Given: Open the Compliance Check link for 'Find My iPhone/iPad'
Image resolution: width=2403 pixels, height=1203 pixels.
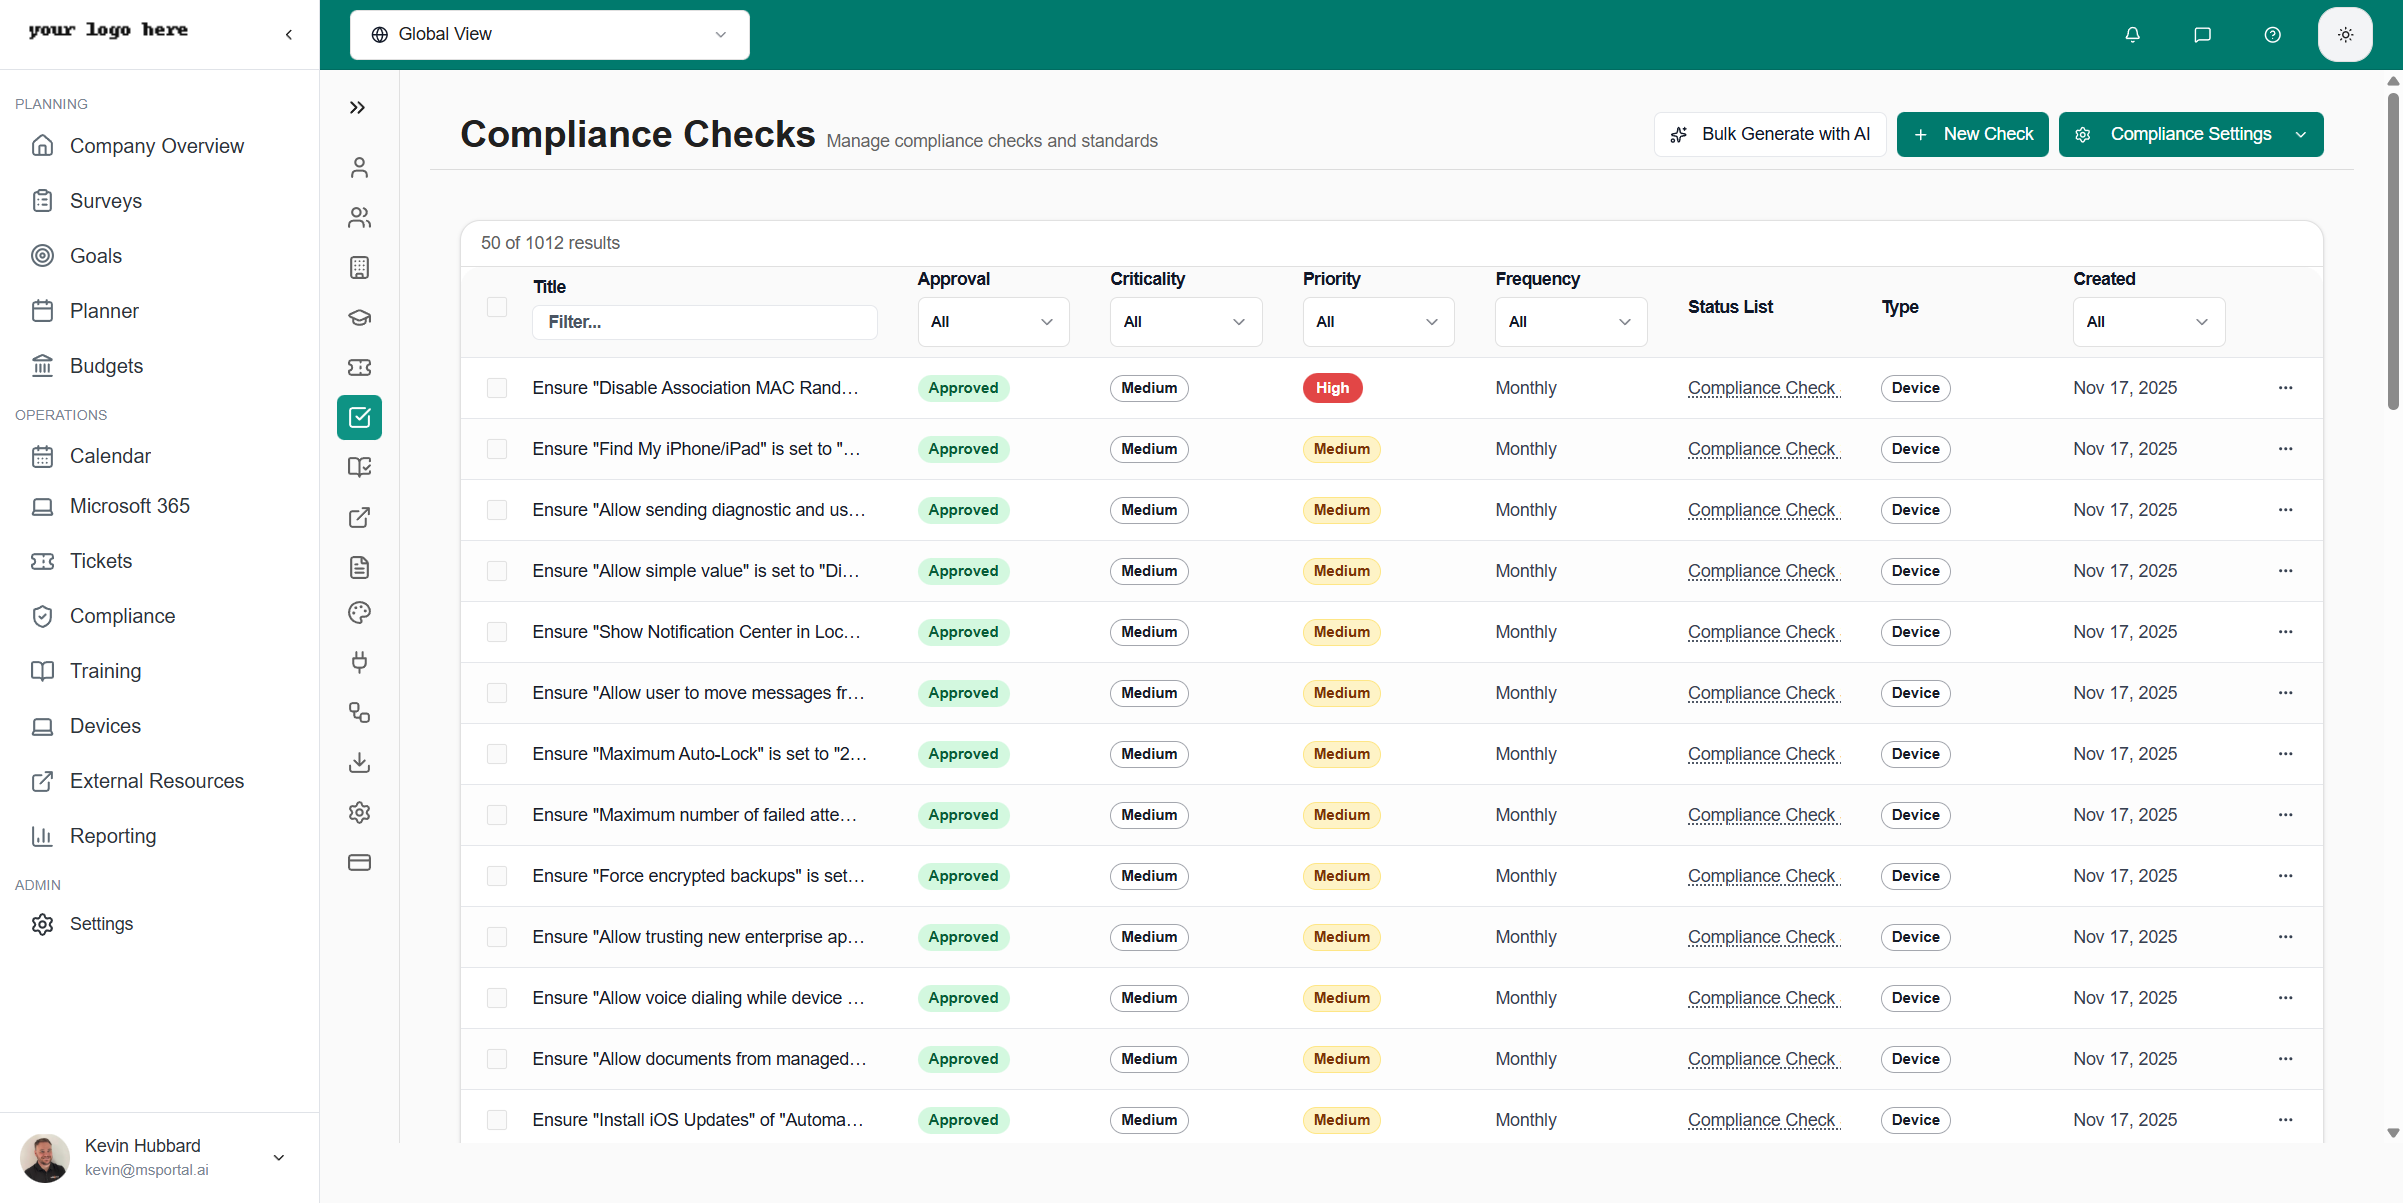Looking at the screenshot, I should click(1763, 449).
